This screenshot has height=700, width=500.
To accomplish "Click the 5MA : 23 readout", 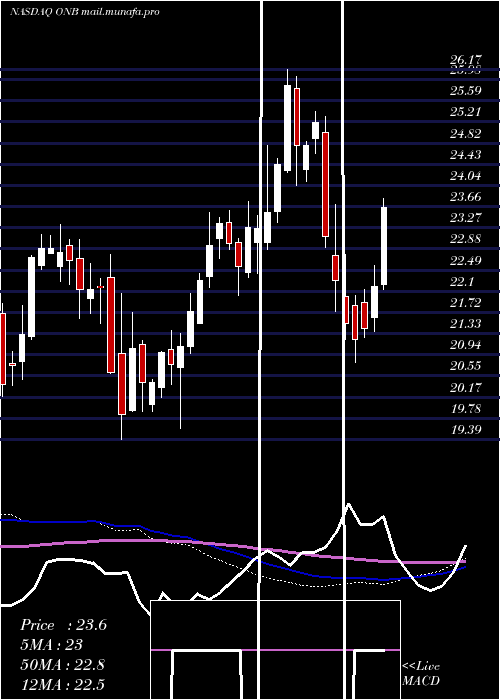I will (x=51, y=645).
